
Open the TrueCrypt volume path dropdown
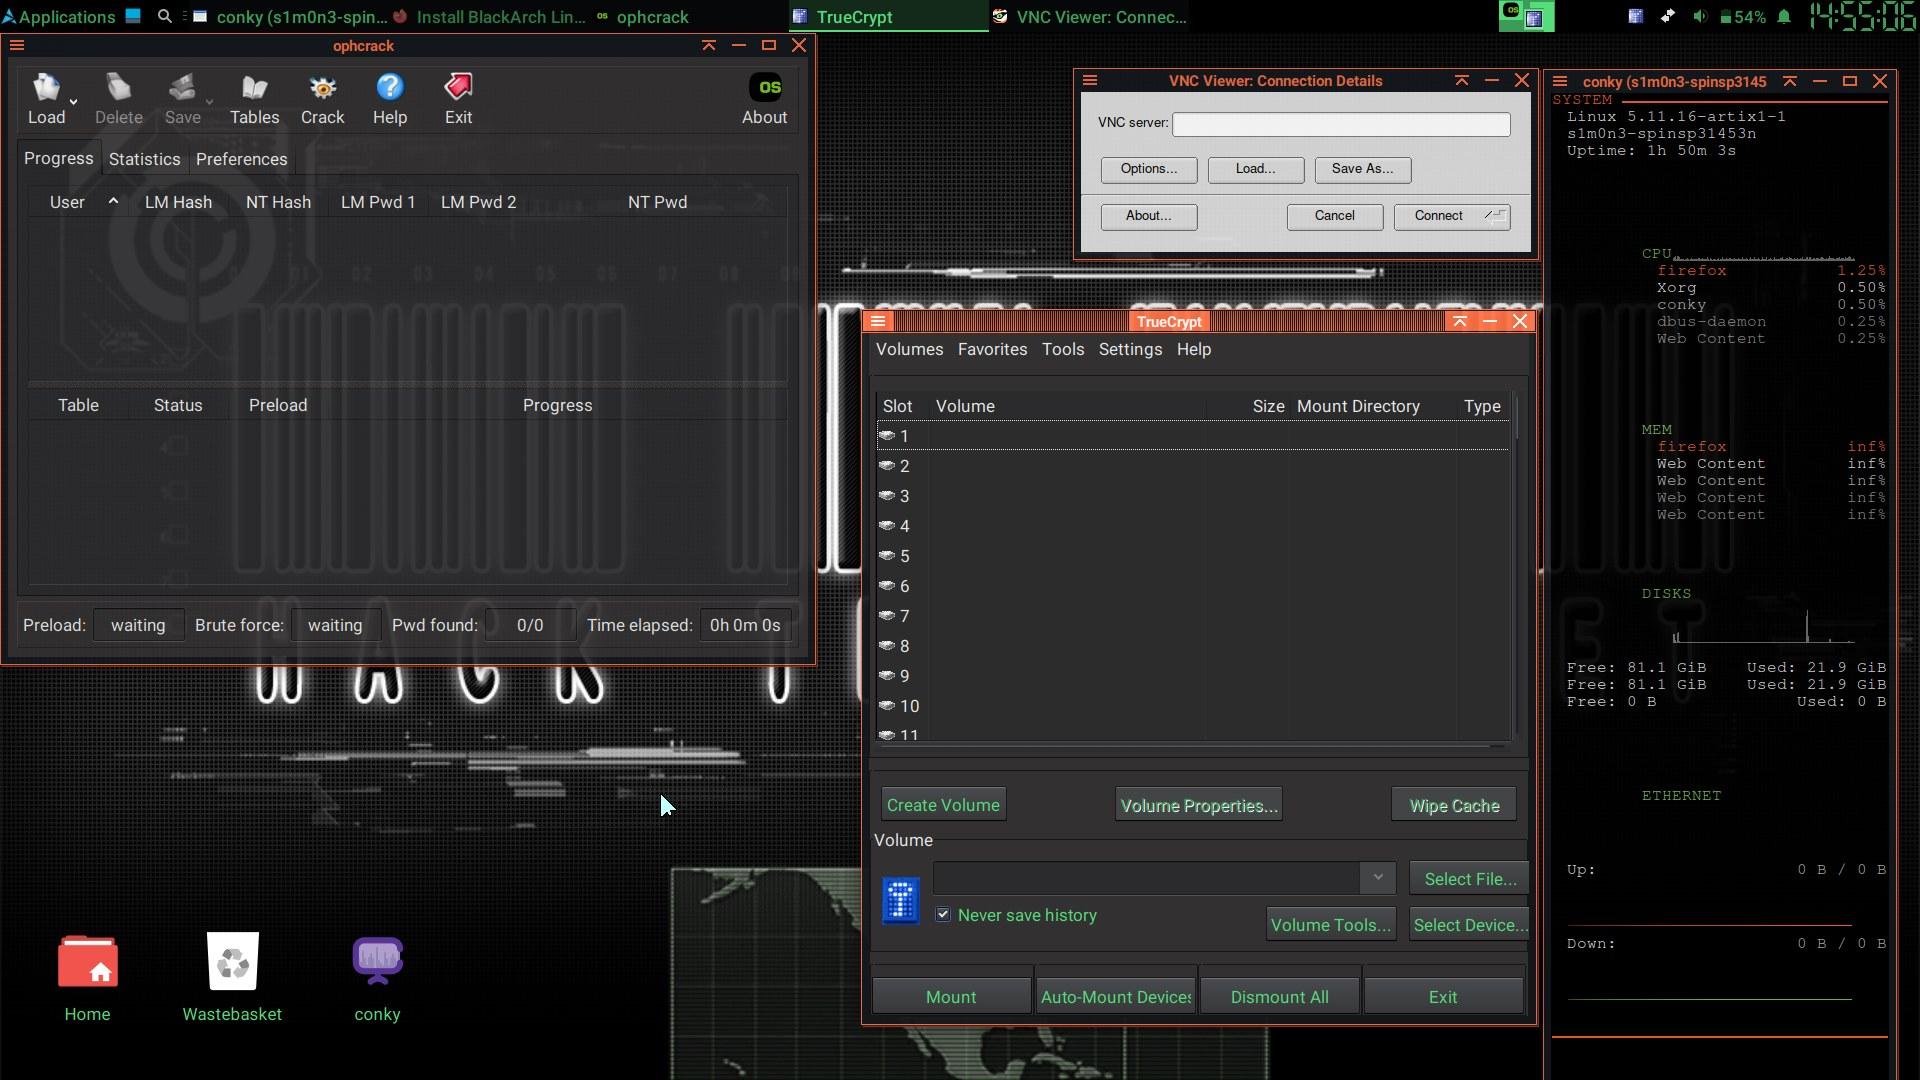[1377, 878]
